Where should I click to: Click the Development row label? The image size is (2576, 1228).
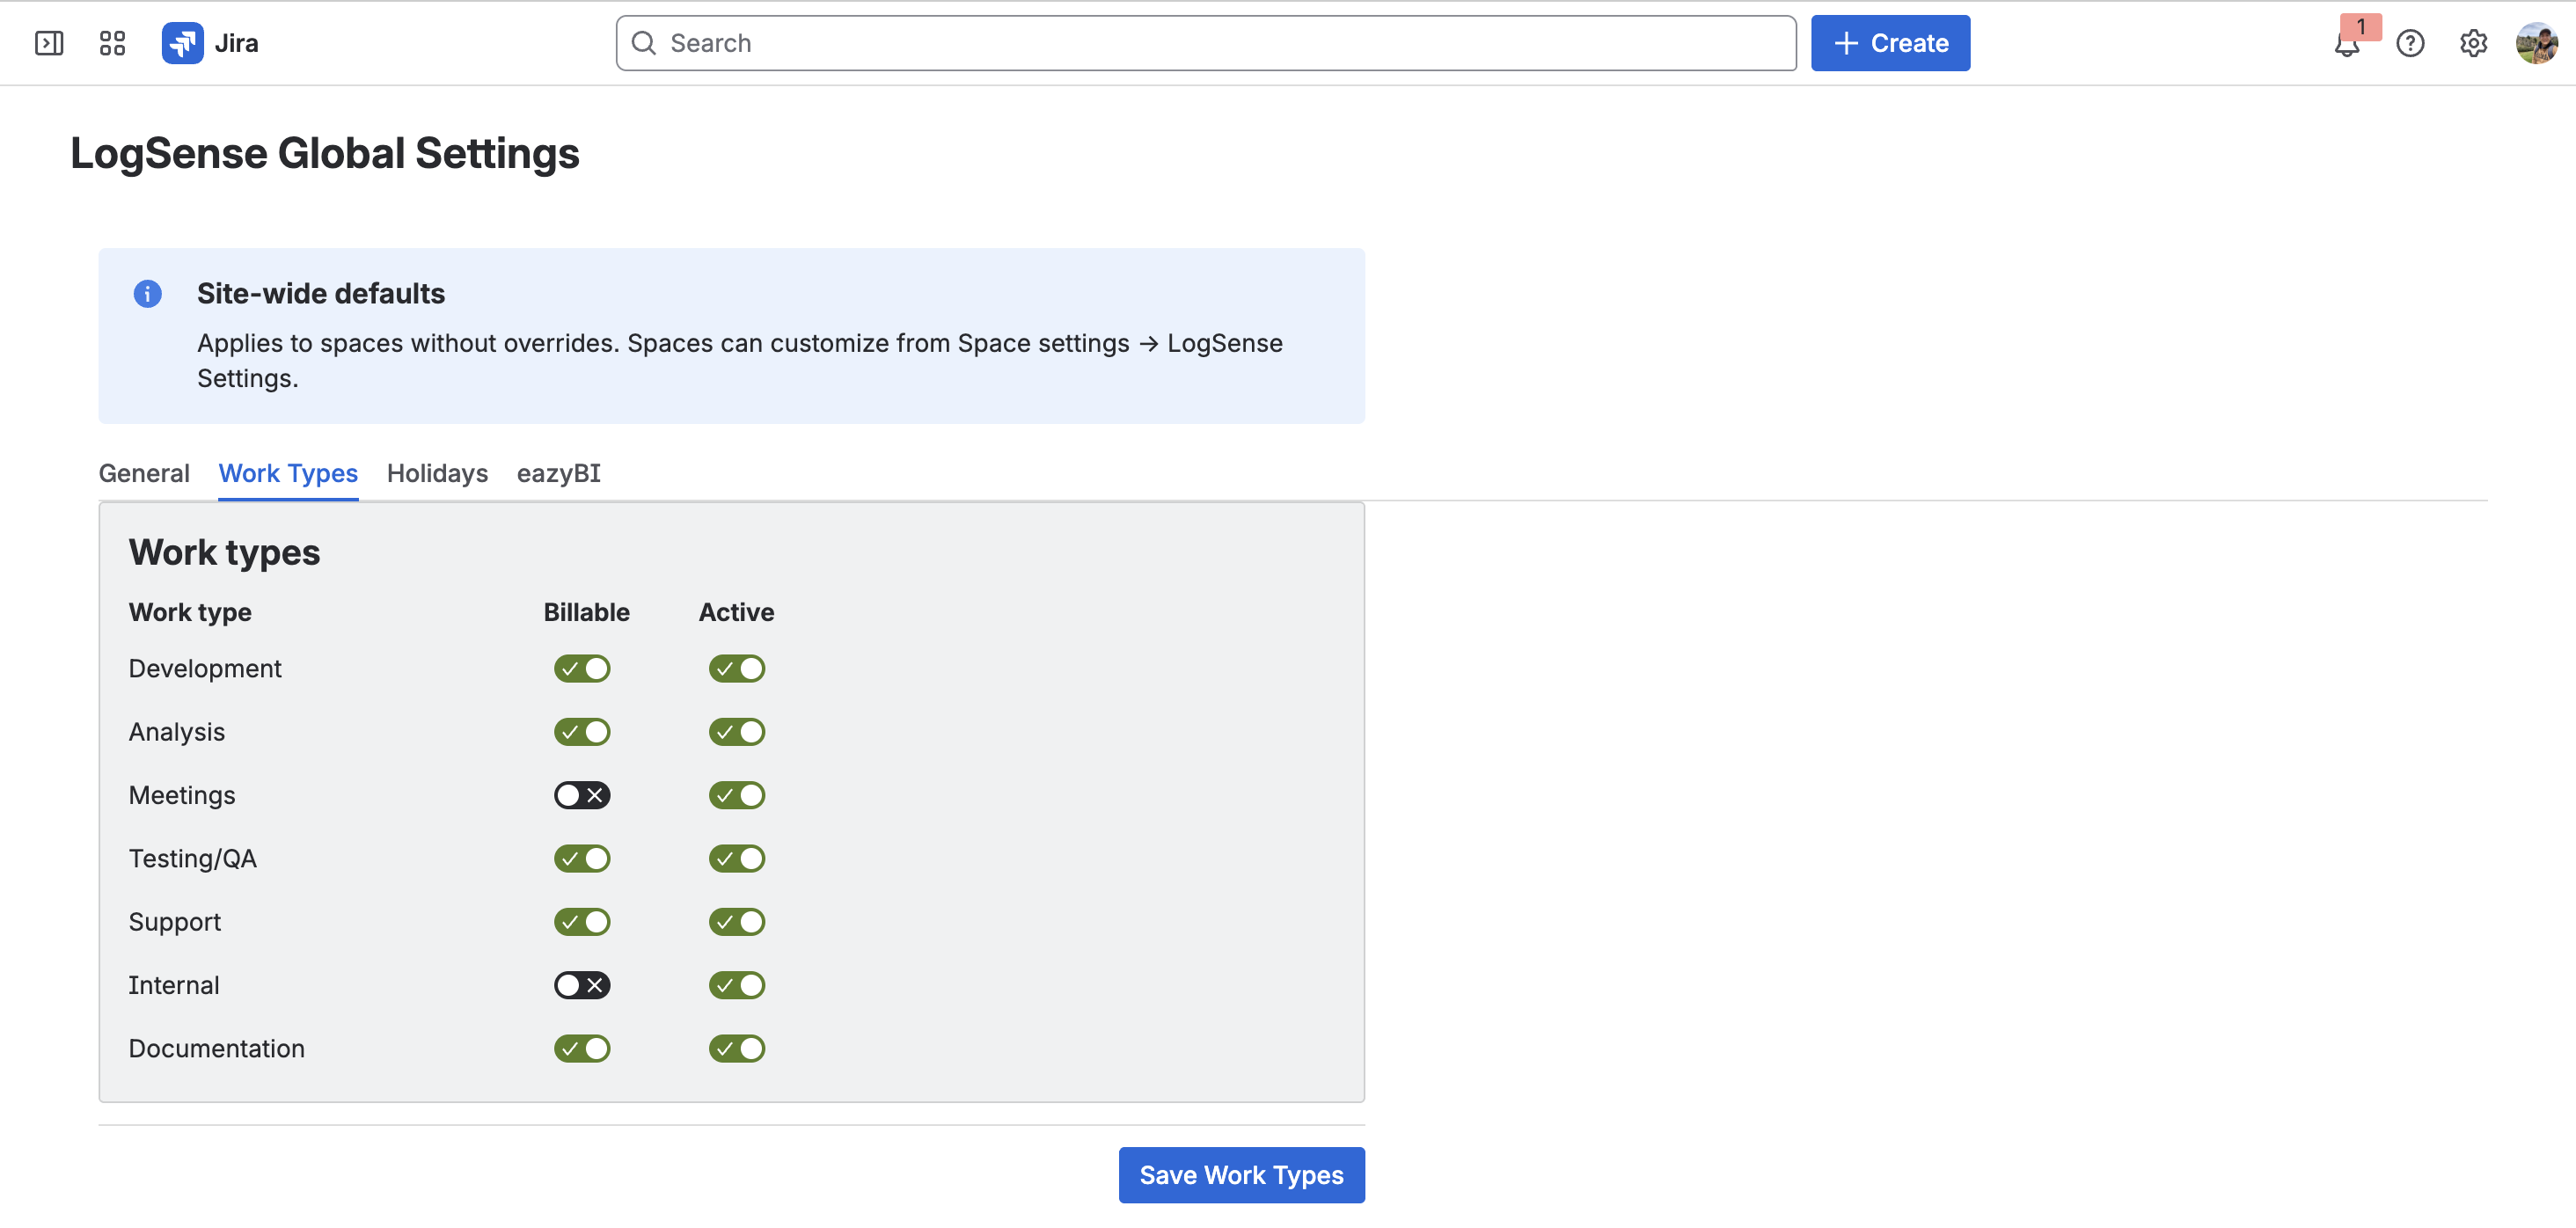click(x=205, y=668)
